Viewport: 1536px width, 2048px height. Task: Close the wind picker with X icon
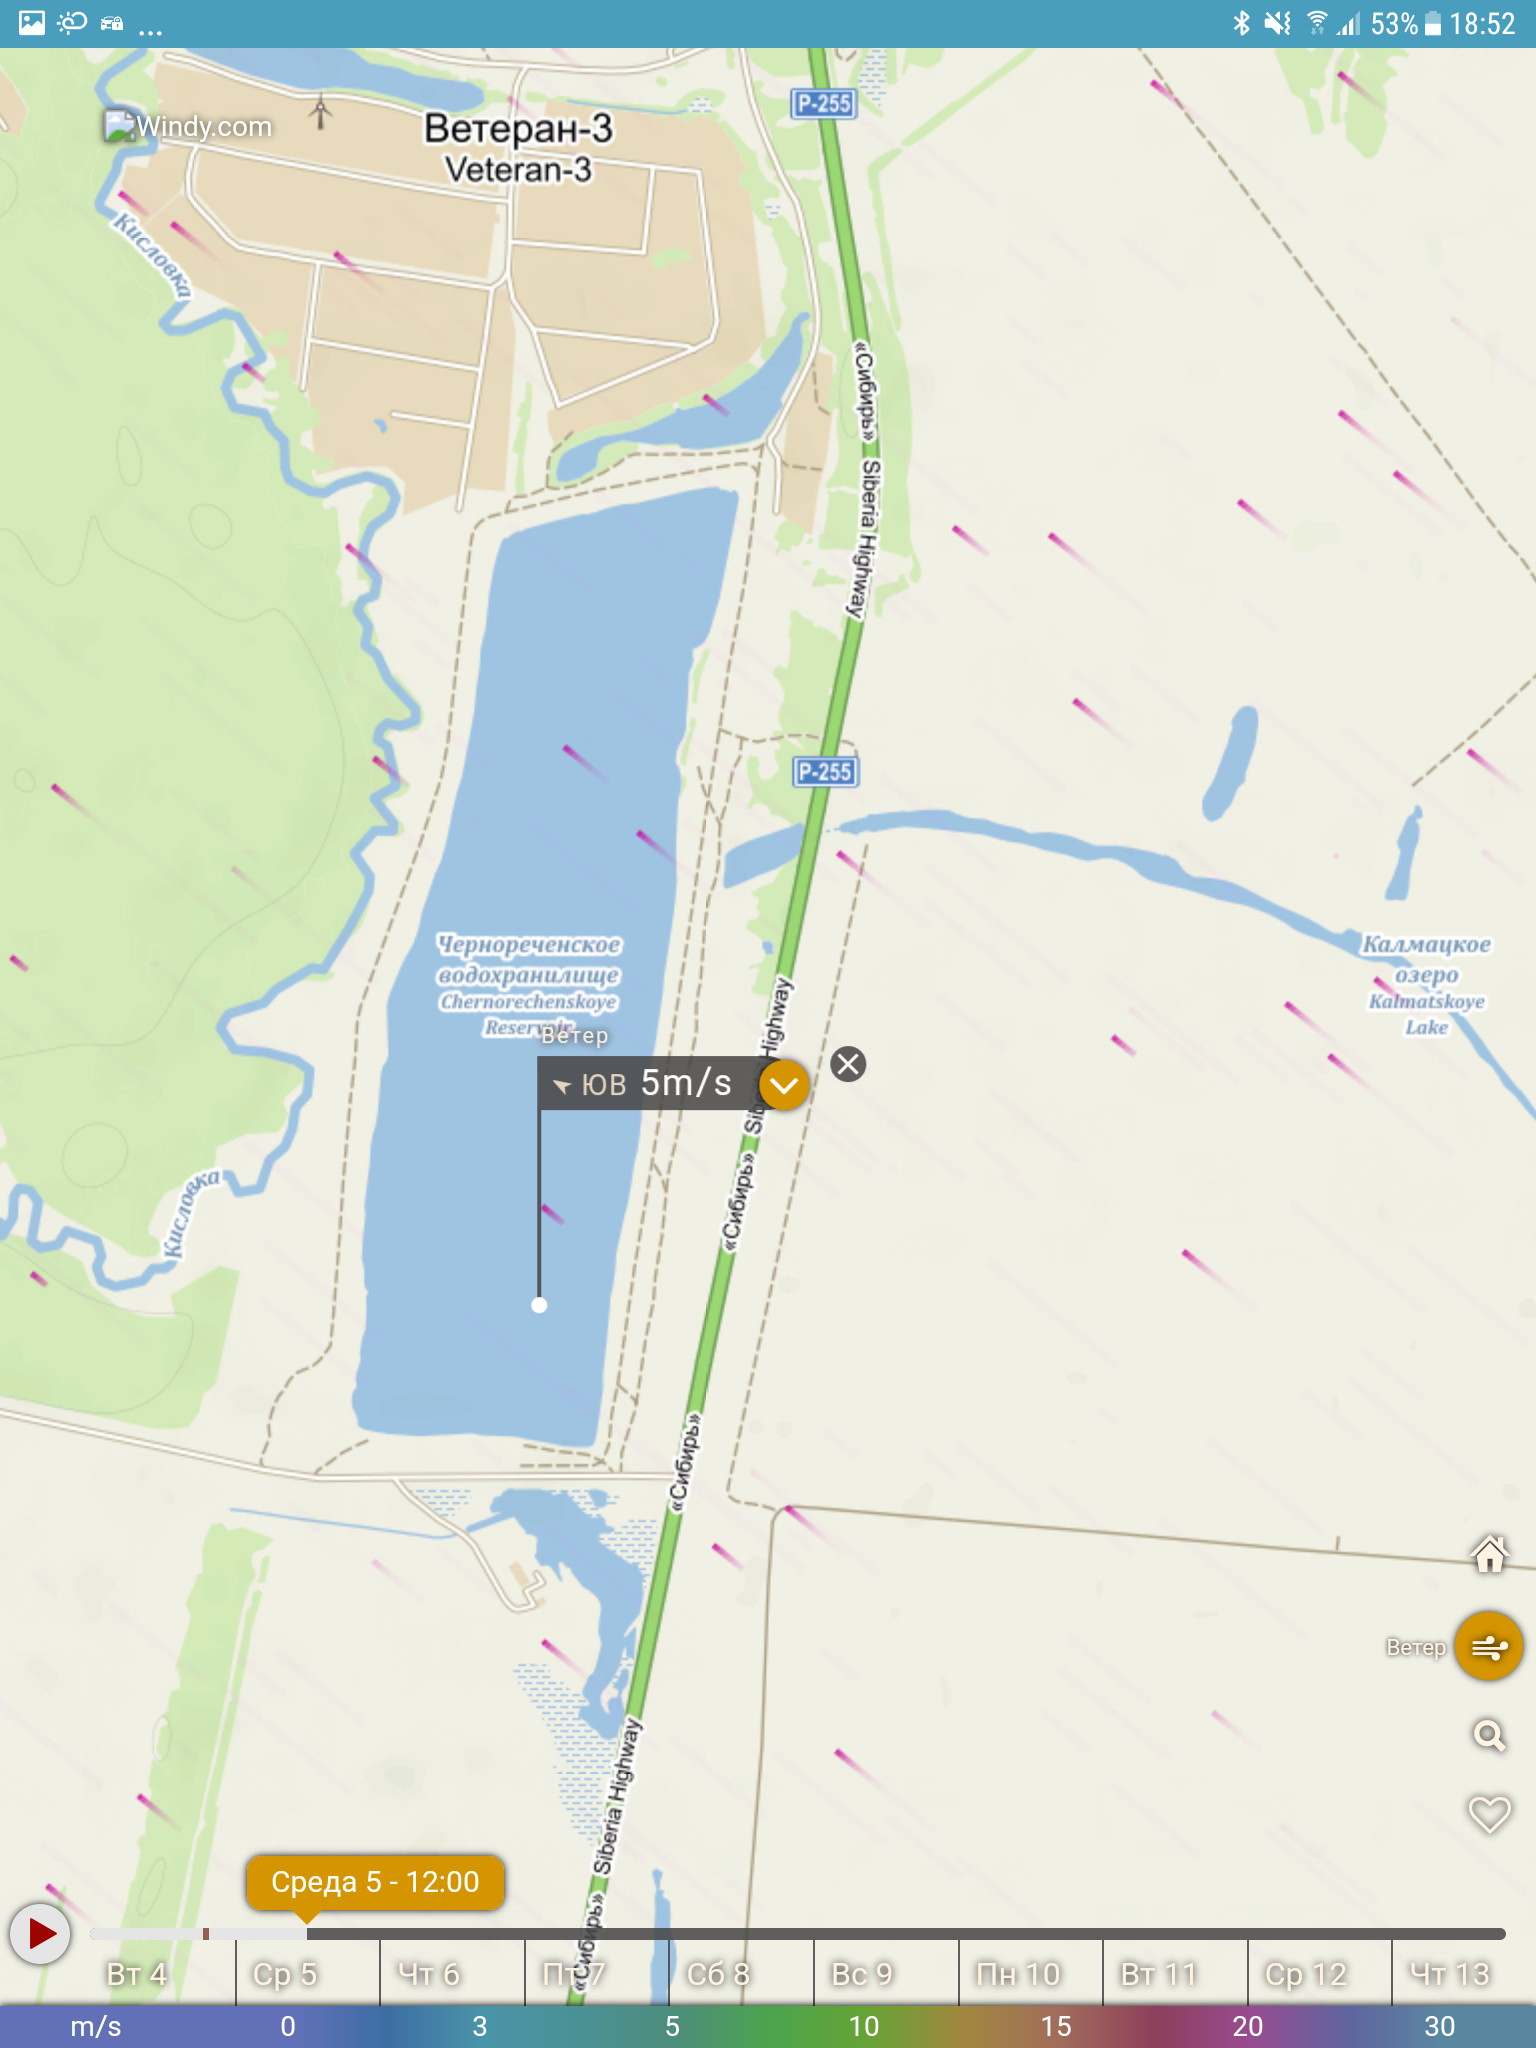point(848,1064)
